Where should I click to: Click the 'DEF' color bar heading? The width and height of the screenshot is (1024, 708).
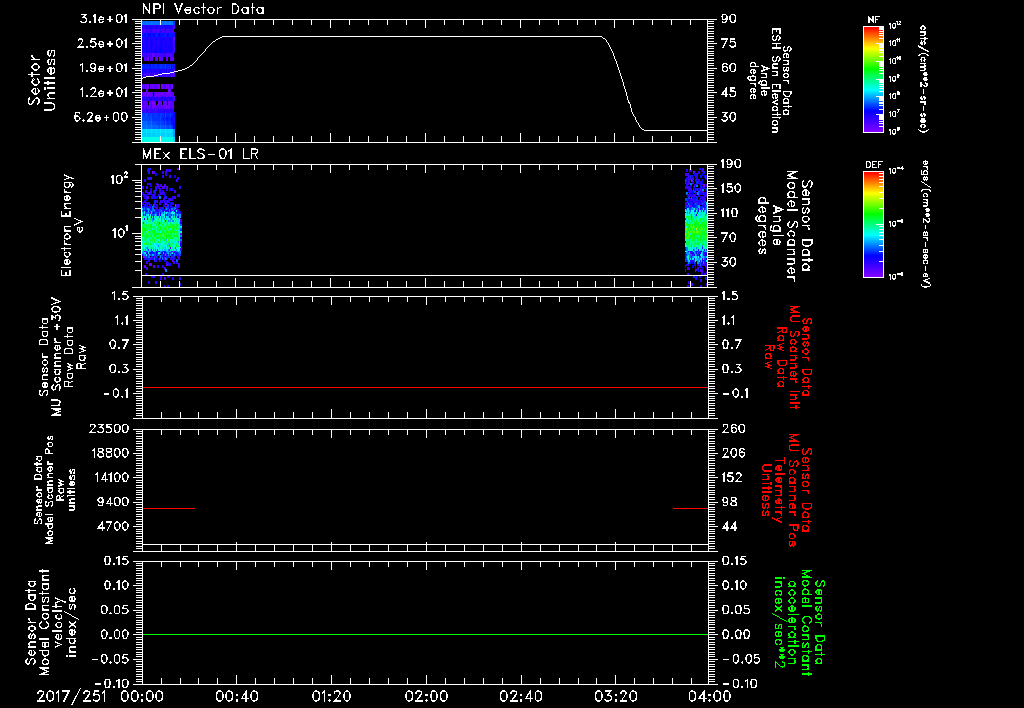873,165
